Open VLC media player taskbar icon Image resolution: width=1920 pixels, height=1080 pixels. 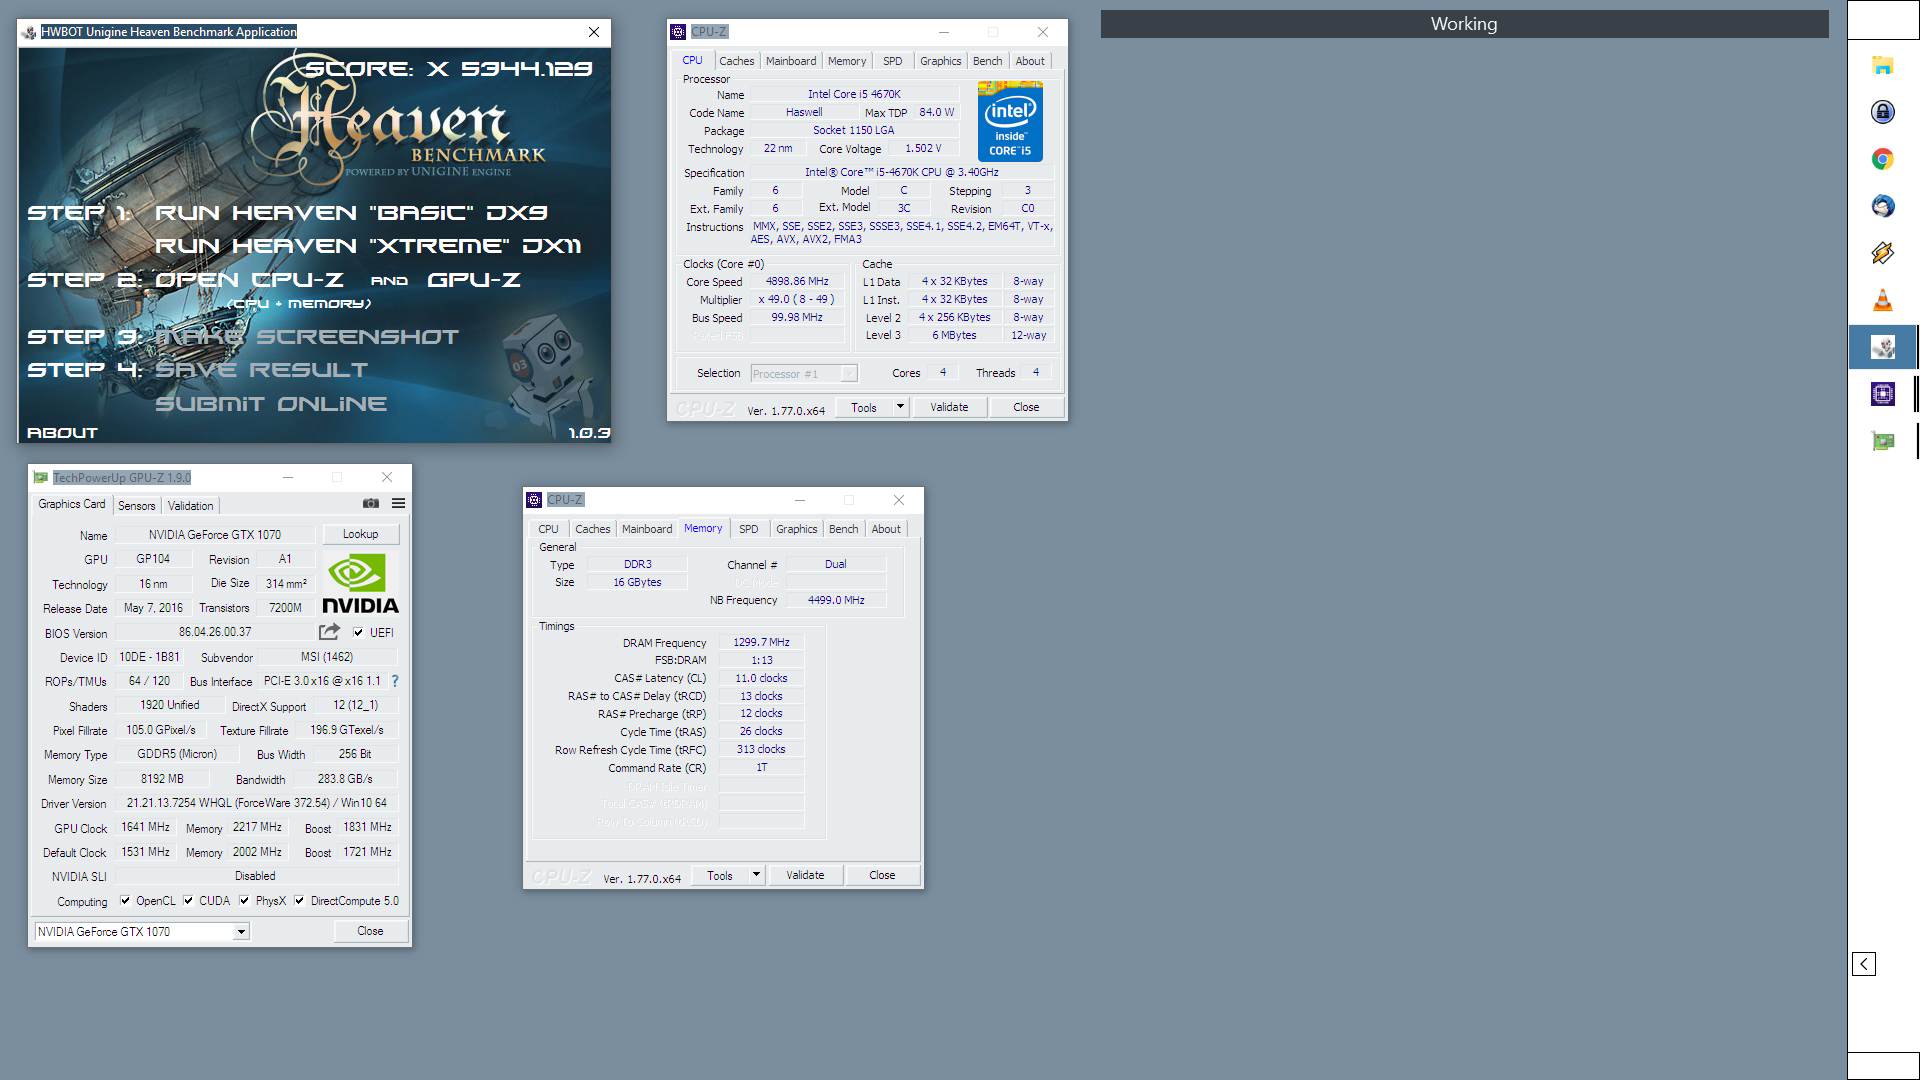click(1882, 300)
